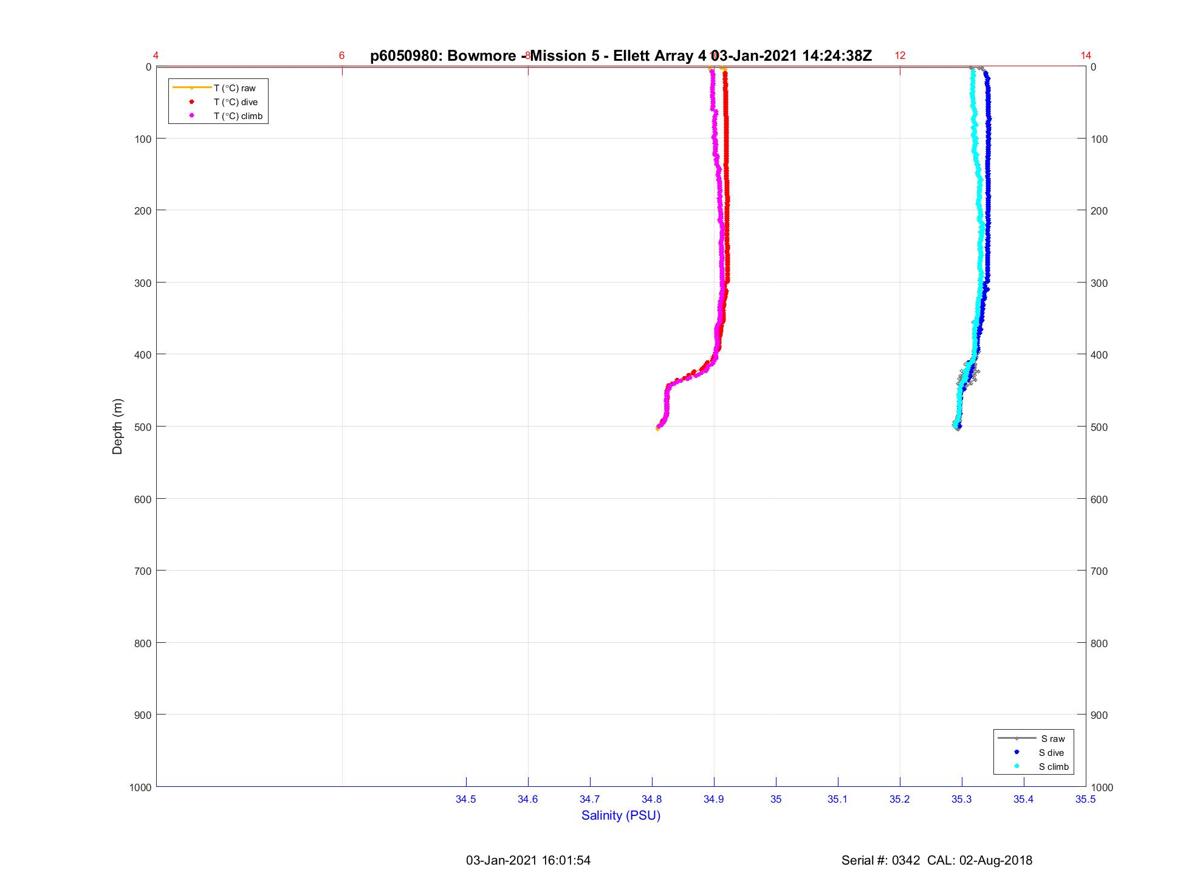The image size is (1200, 885).
Task: Click the red 14 temperature tick label
Action: [1086, 56]
